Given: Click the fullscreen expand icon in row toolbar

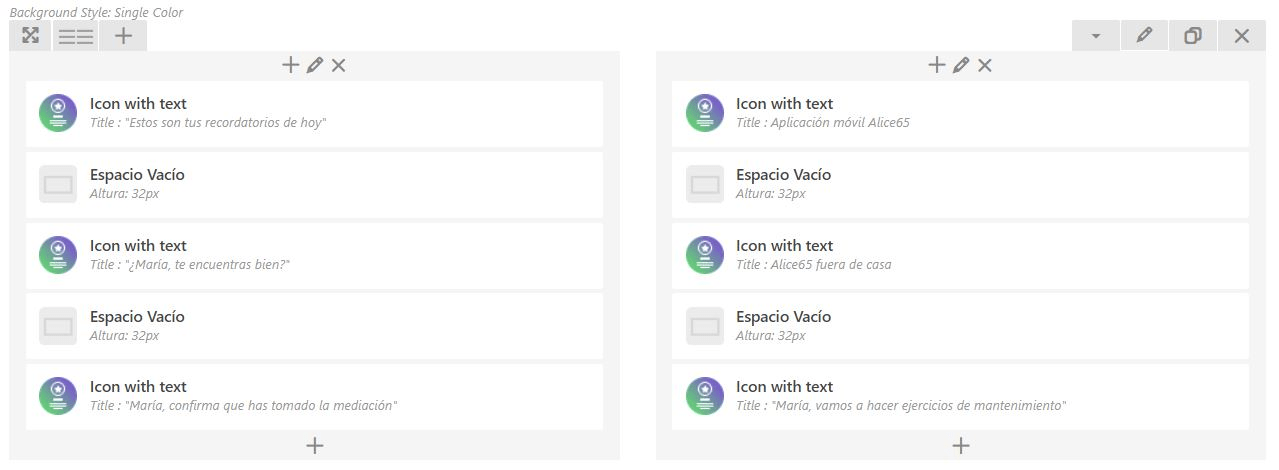Looking at the screenshot, I should click(30, 36).
